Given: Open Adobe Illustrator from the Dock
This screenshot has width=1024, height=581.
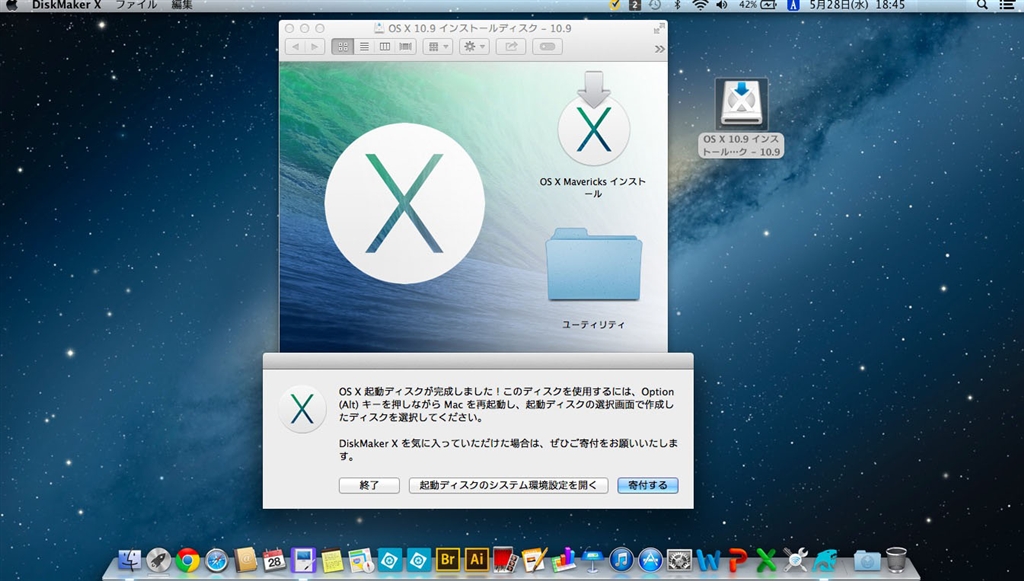Looking at the screenshot, I should click(477, 560).
